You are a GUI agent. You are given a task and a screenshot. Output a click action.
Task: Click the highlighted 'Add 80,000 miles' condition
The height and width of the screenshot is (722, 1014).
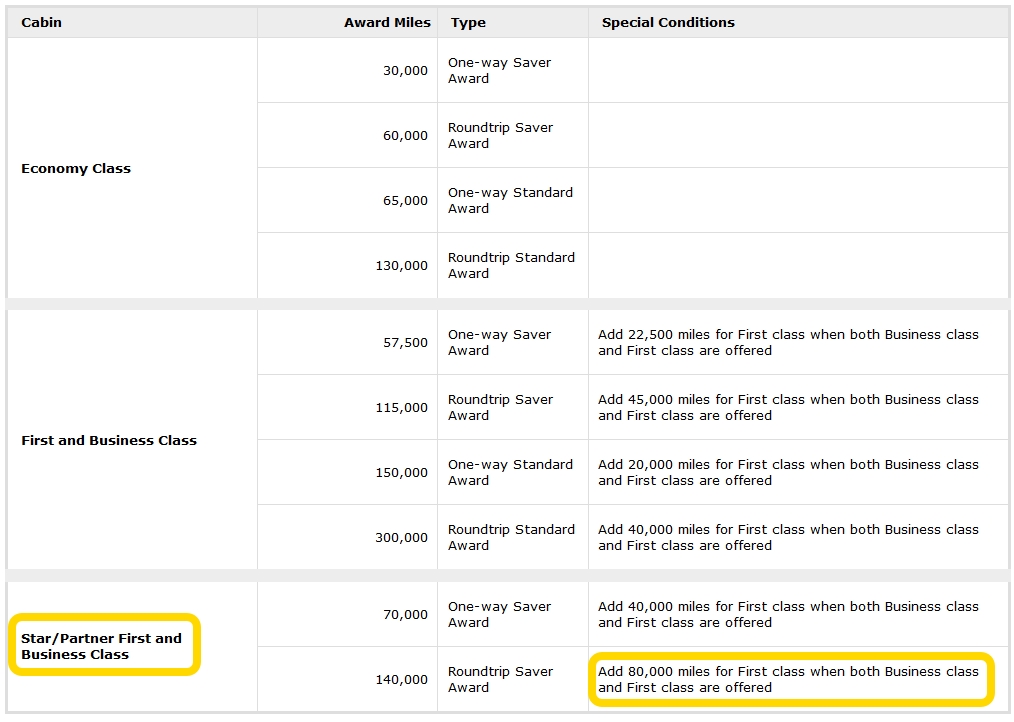[x=788, y=680]
